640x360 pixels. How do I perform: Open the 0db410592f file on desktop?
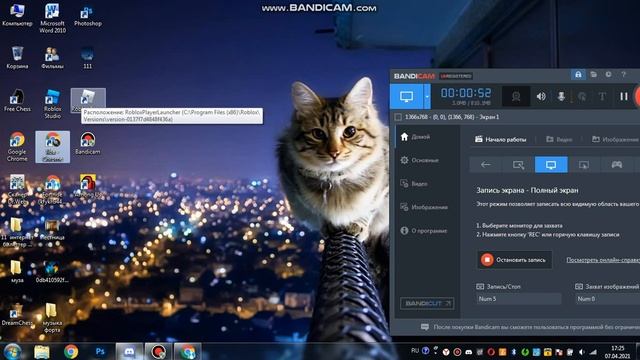point(52,272)
